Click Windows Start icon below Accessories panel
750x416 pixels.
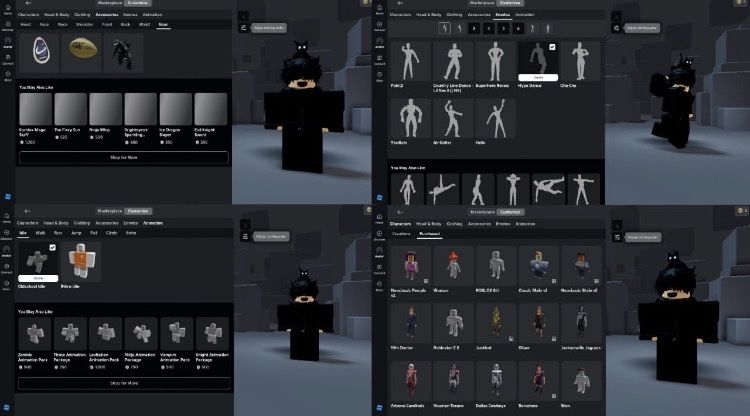coord(8,197)
